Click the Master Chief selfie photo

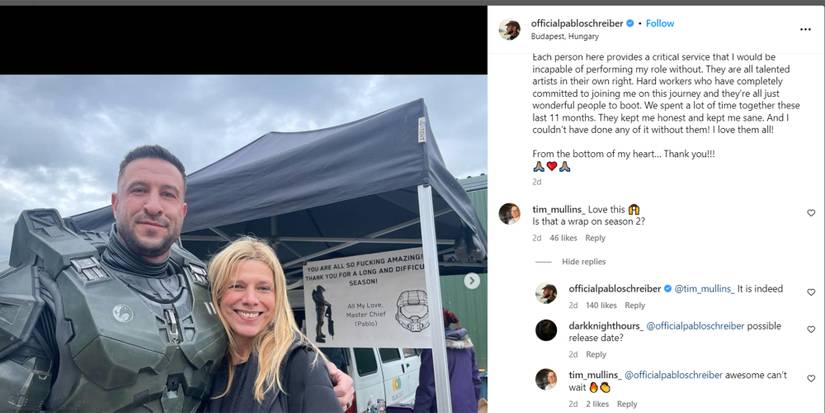click(243, 244)
